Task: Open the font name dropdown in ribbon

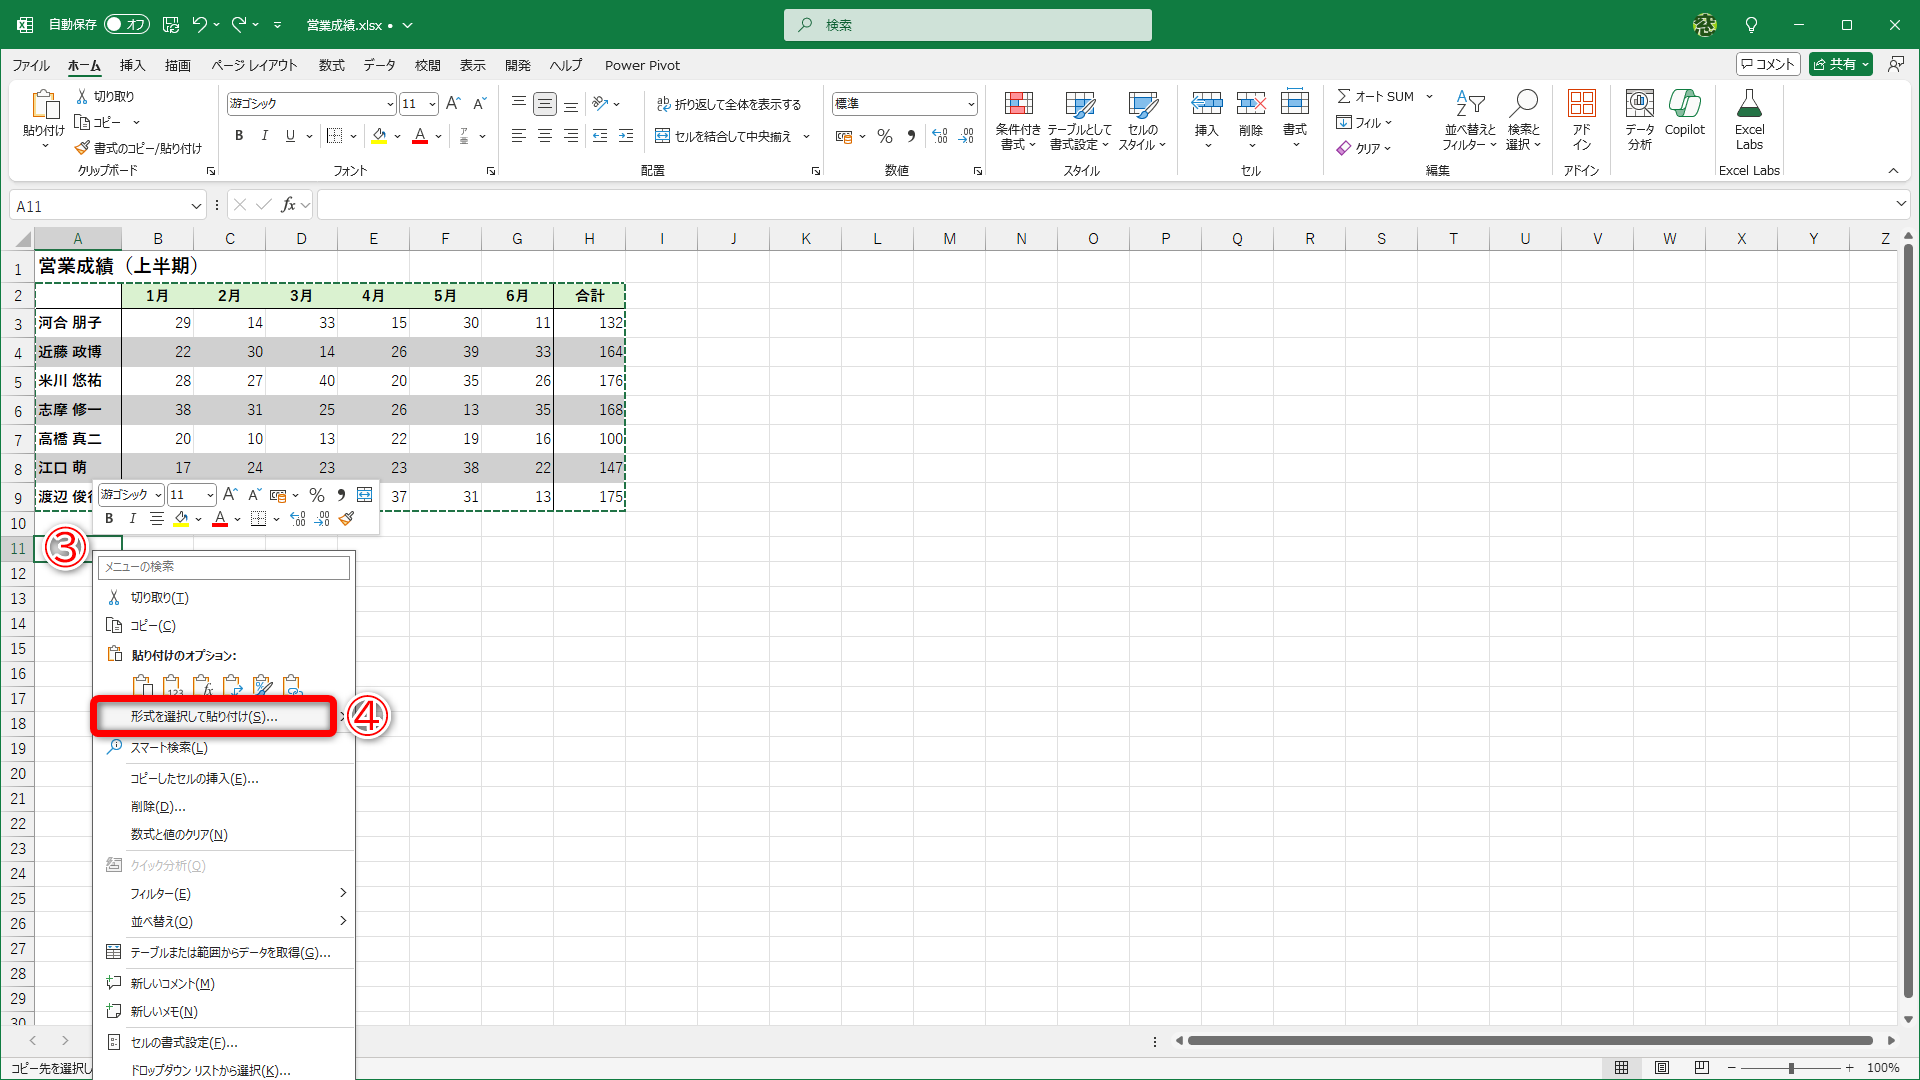Action: (x=389, y=104)
